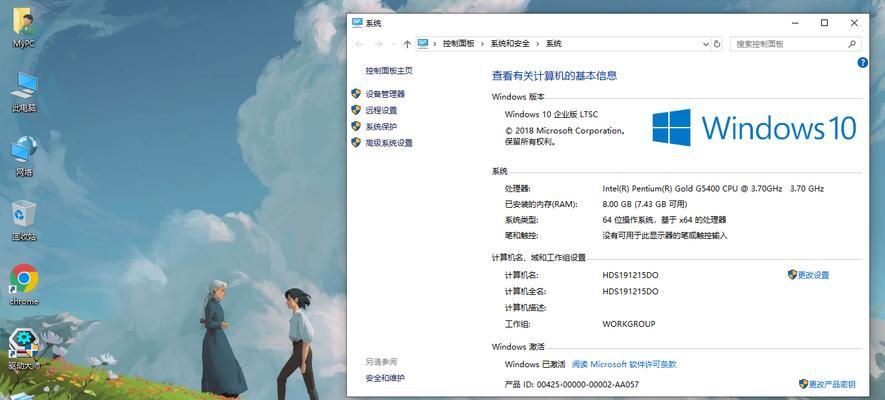Image resolution: width=885 pixels, height=400 pixels.
Task: Click the shield icon beside 更改设置
Action: [x=792, y=275]
